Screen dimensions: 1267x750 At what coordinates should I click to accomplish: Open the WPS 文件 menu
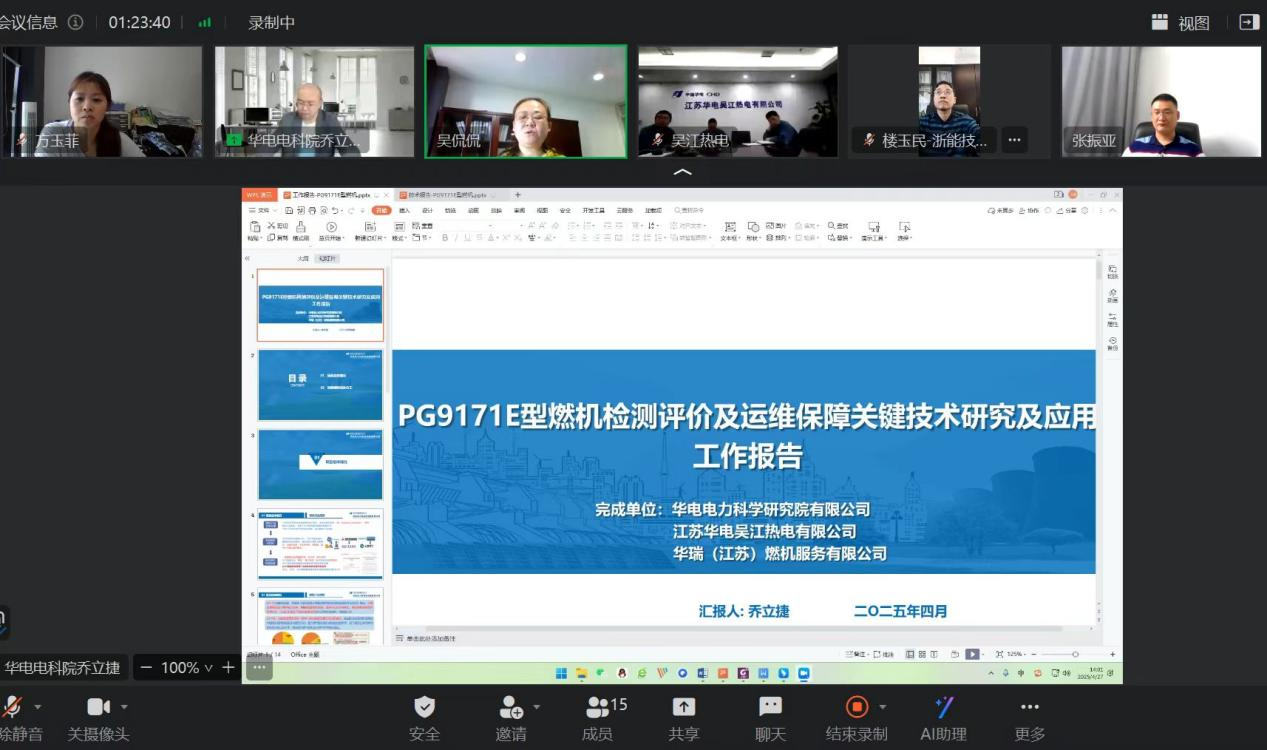[264, 211]
